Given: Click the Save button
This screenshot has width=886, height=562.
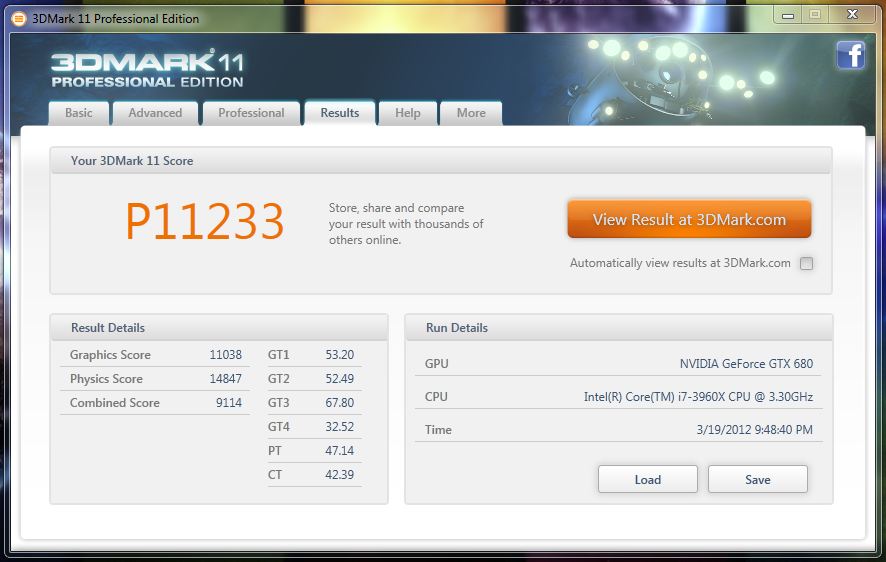Looking at the screenshot, I should (758, 480).
